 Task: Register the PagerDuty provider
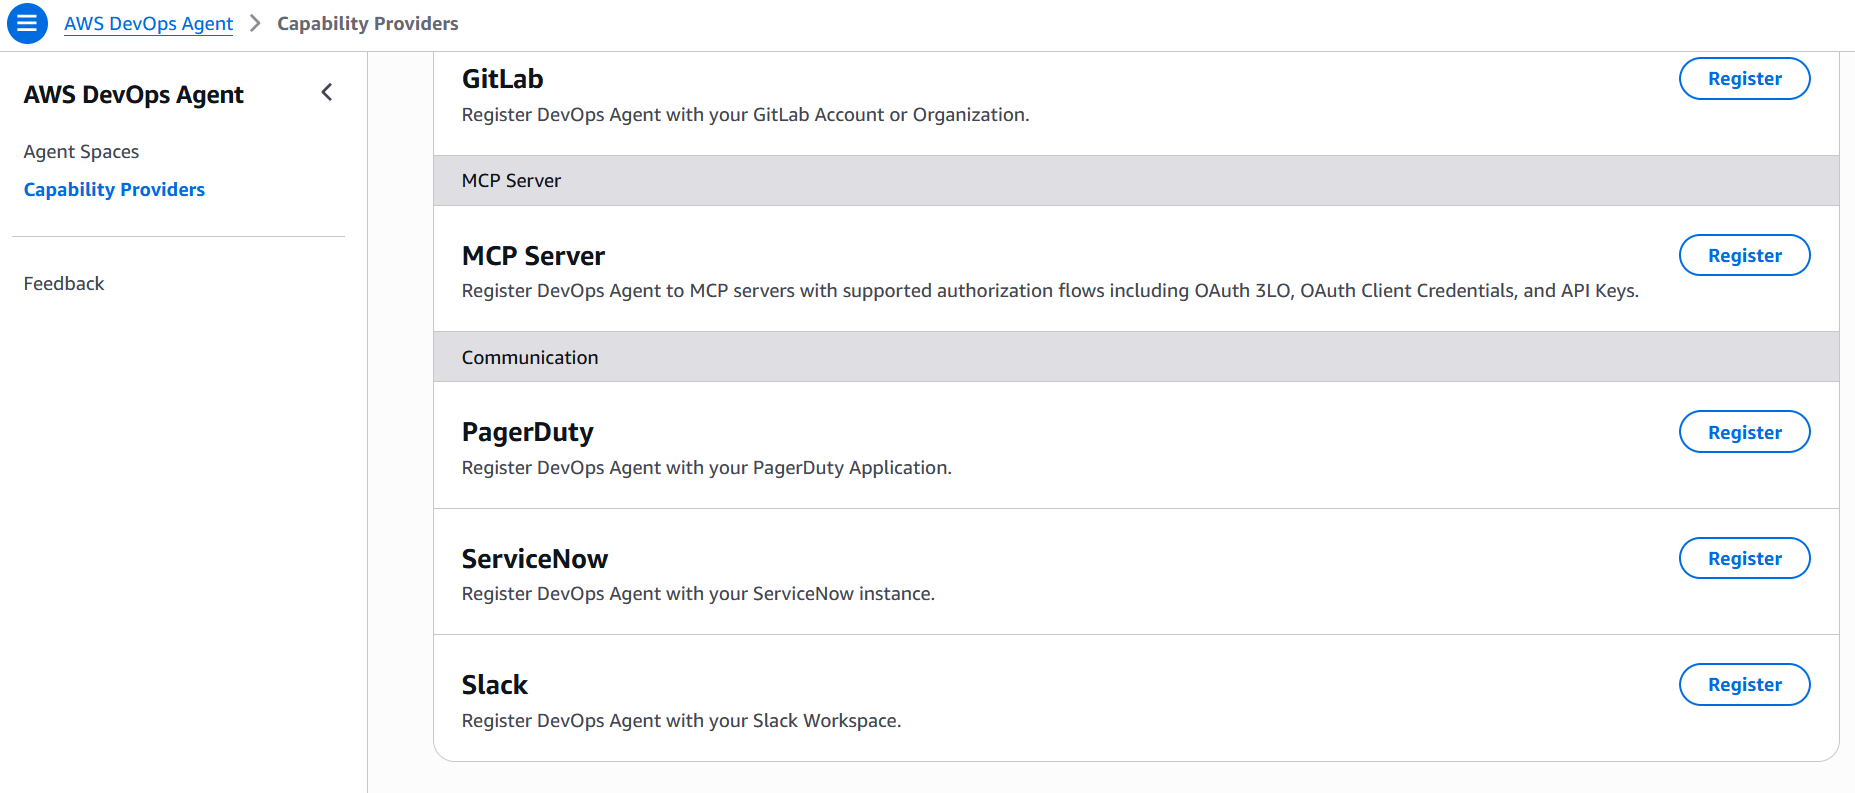(x=1744, y=432)
